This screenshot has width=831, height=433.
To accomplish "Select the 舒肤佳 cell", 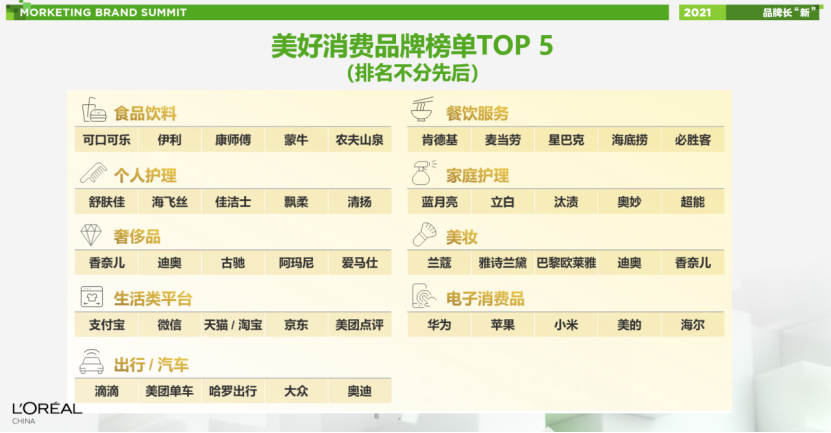I will pos(107,202).
